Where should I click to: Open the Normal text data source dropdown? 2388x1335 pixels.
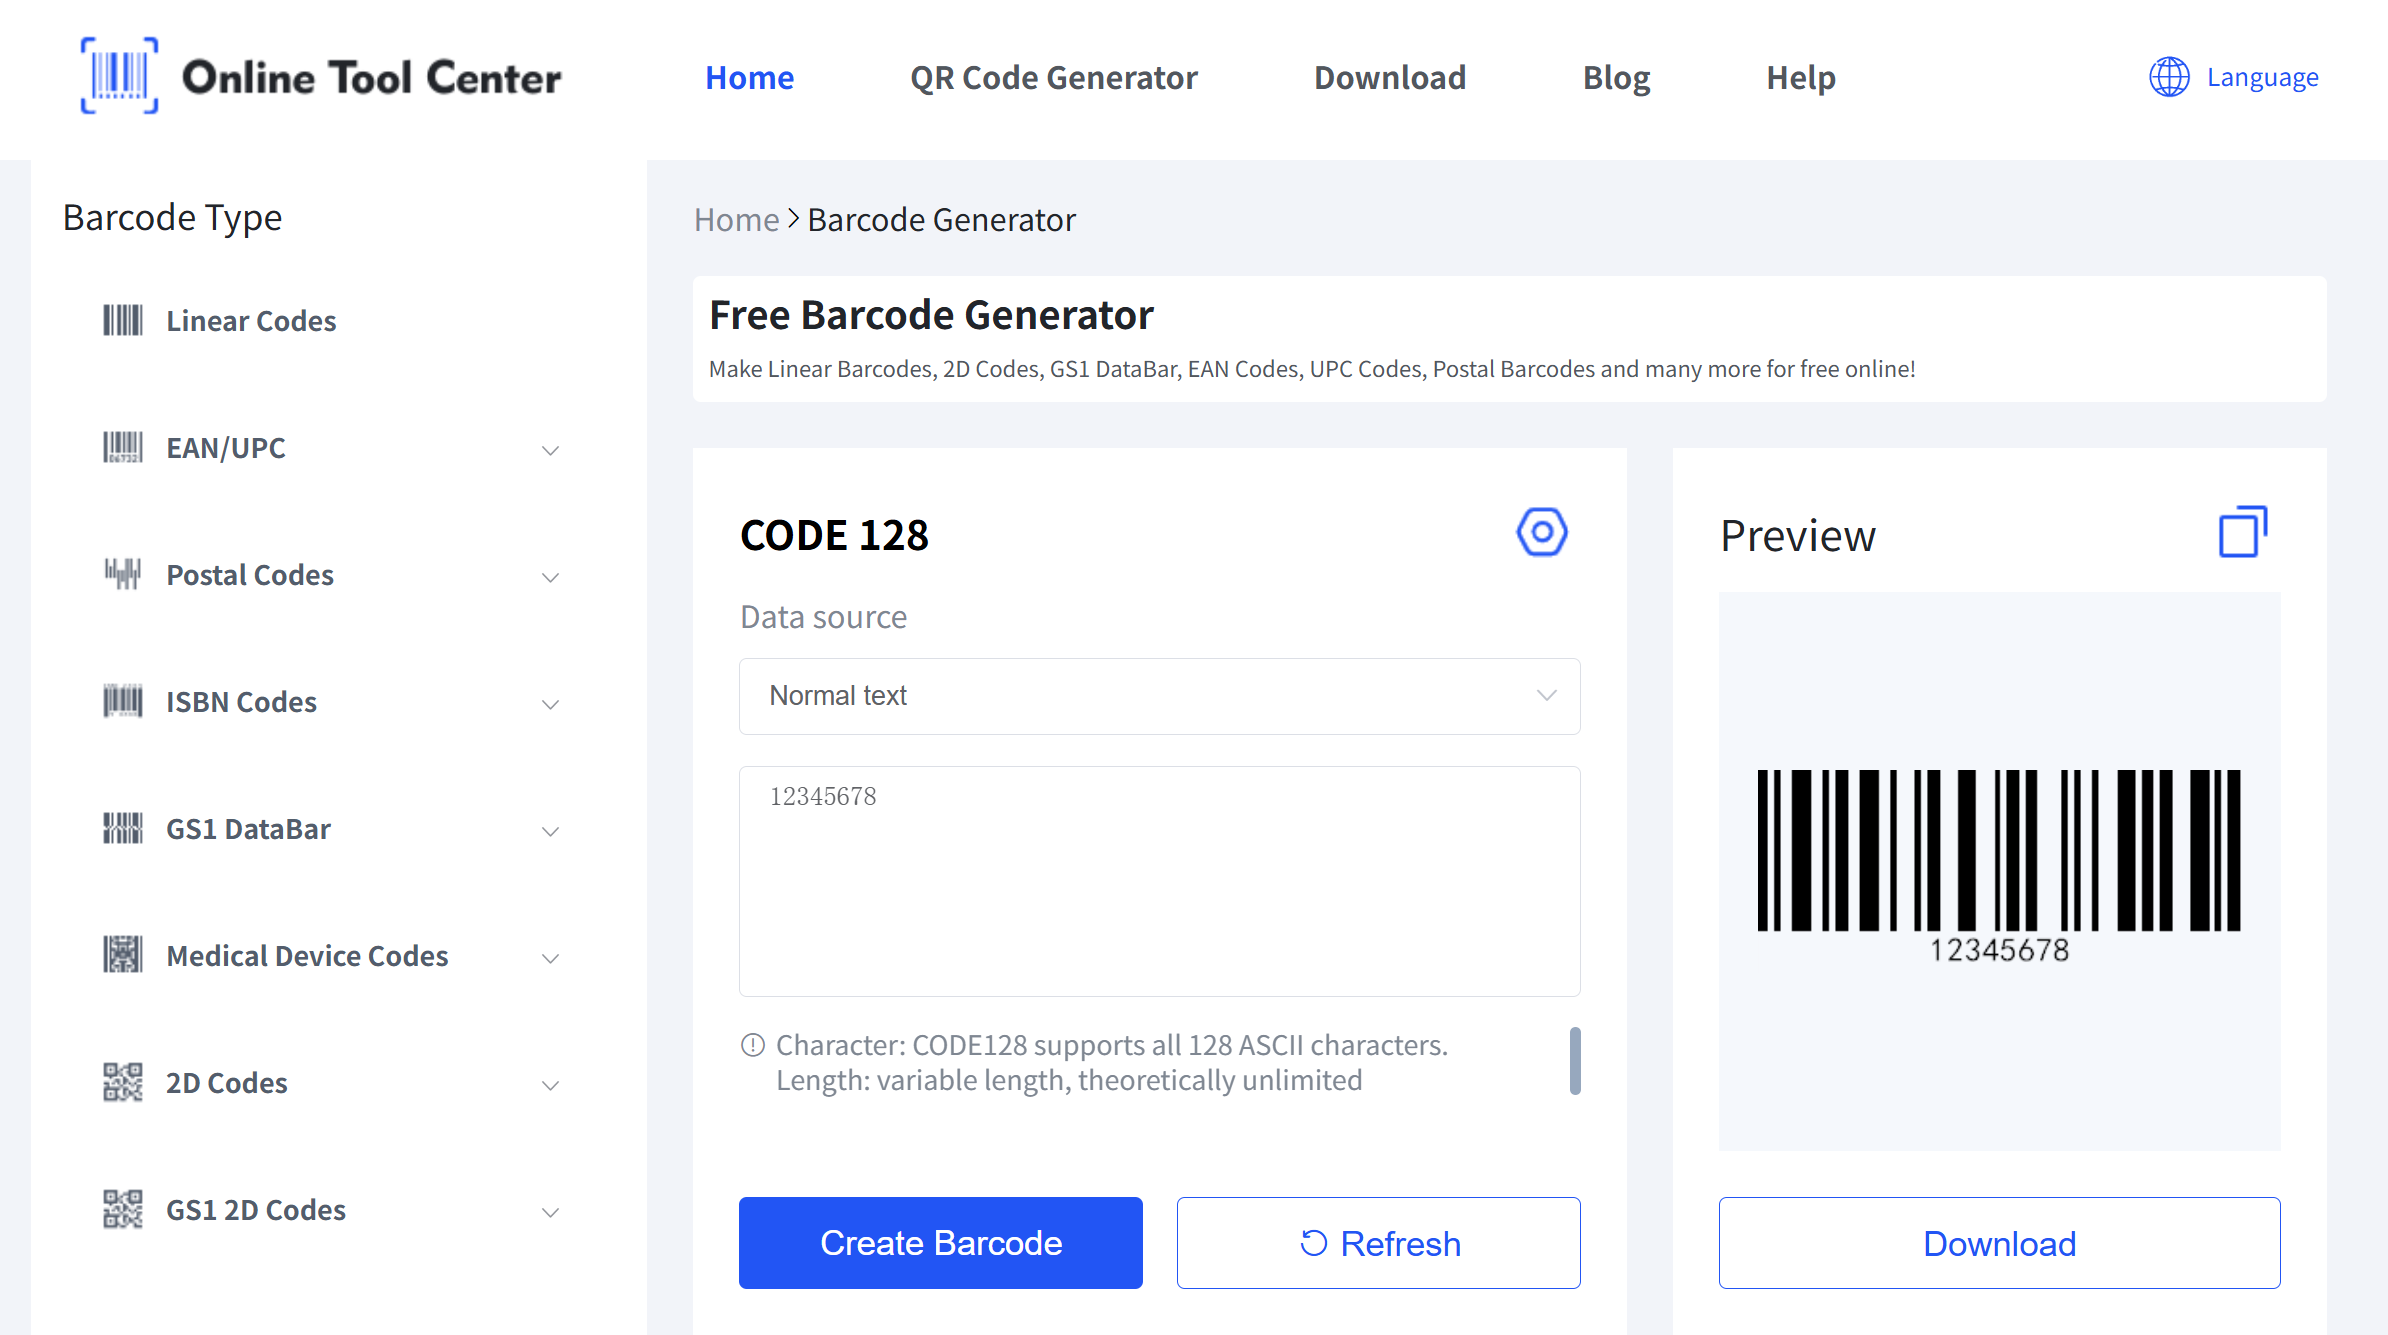(1159, 696)
